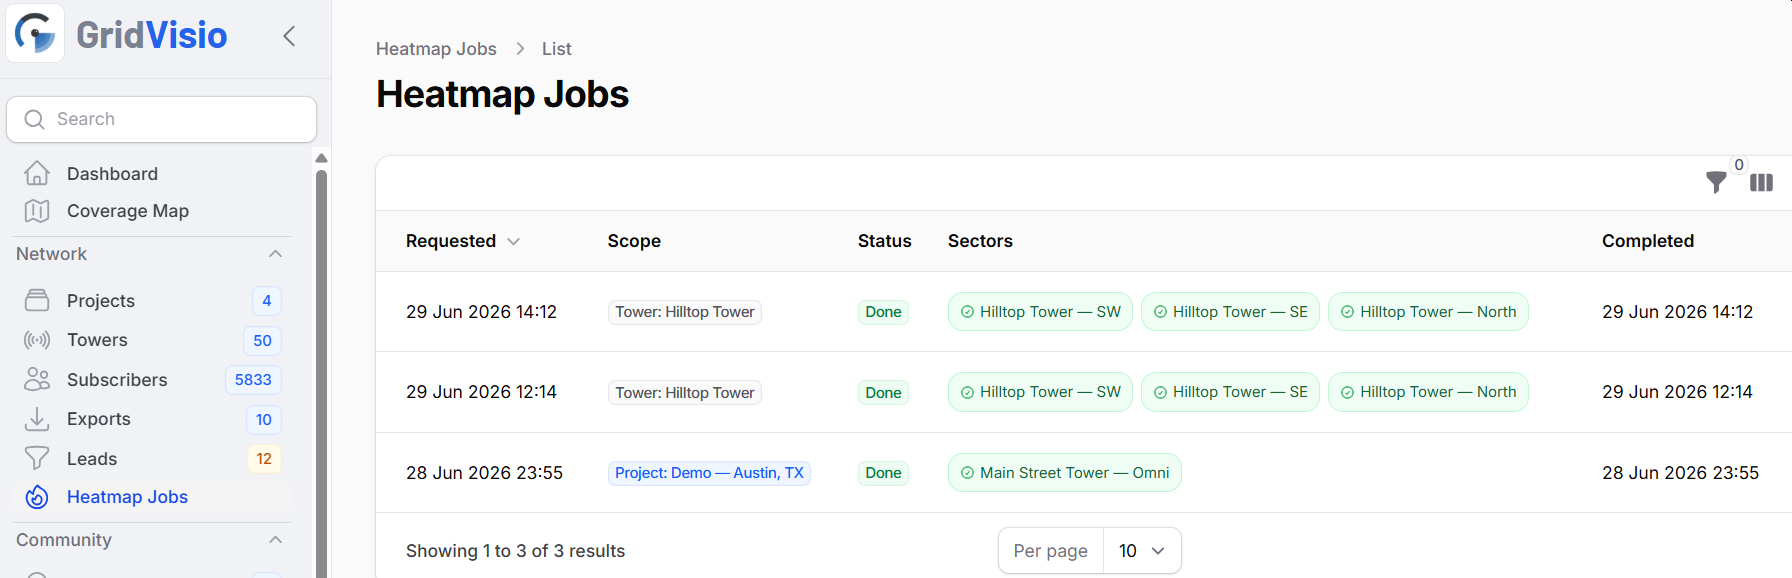This screenshot has height=578, width=1792.
Task: Click the Towers signal icon
Action: (x=37, y=340)
